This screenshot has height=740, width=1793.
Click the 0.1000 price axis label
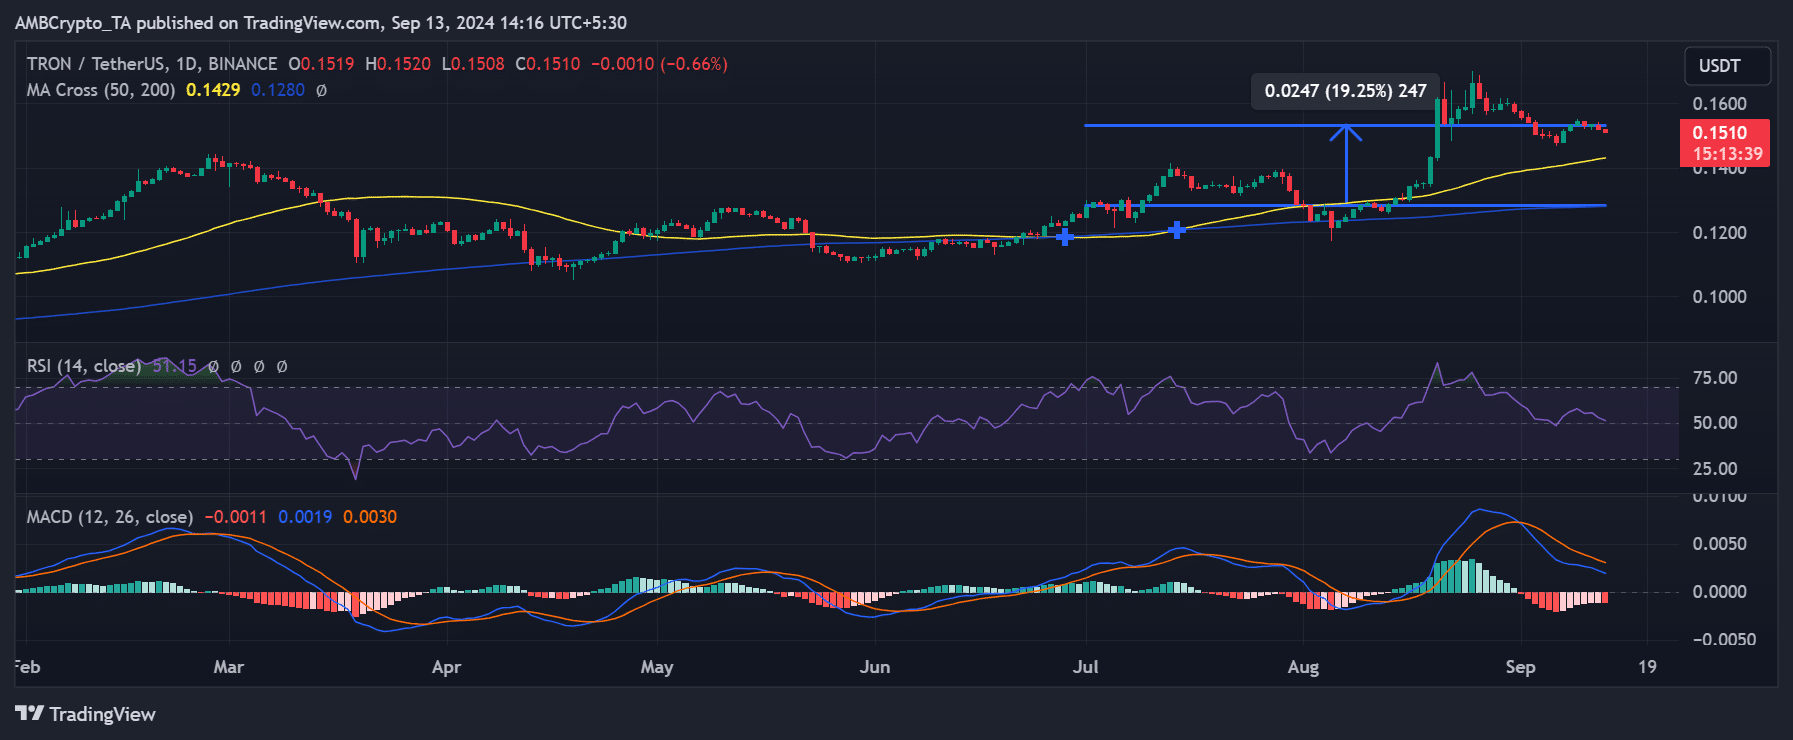coord(1720,297)
